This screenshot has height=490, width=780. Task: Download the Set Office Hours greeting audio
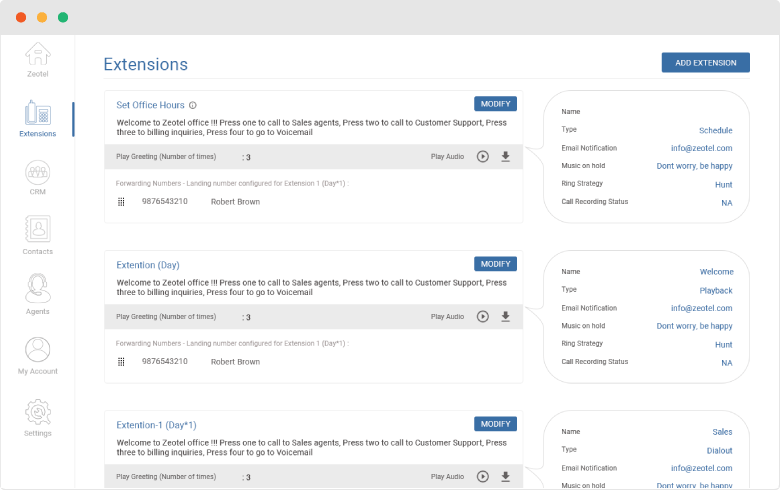pyautogui.click(x=506, y=157)
